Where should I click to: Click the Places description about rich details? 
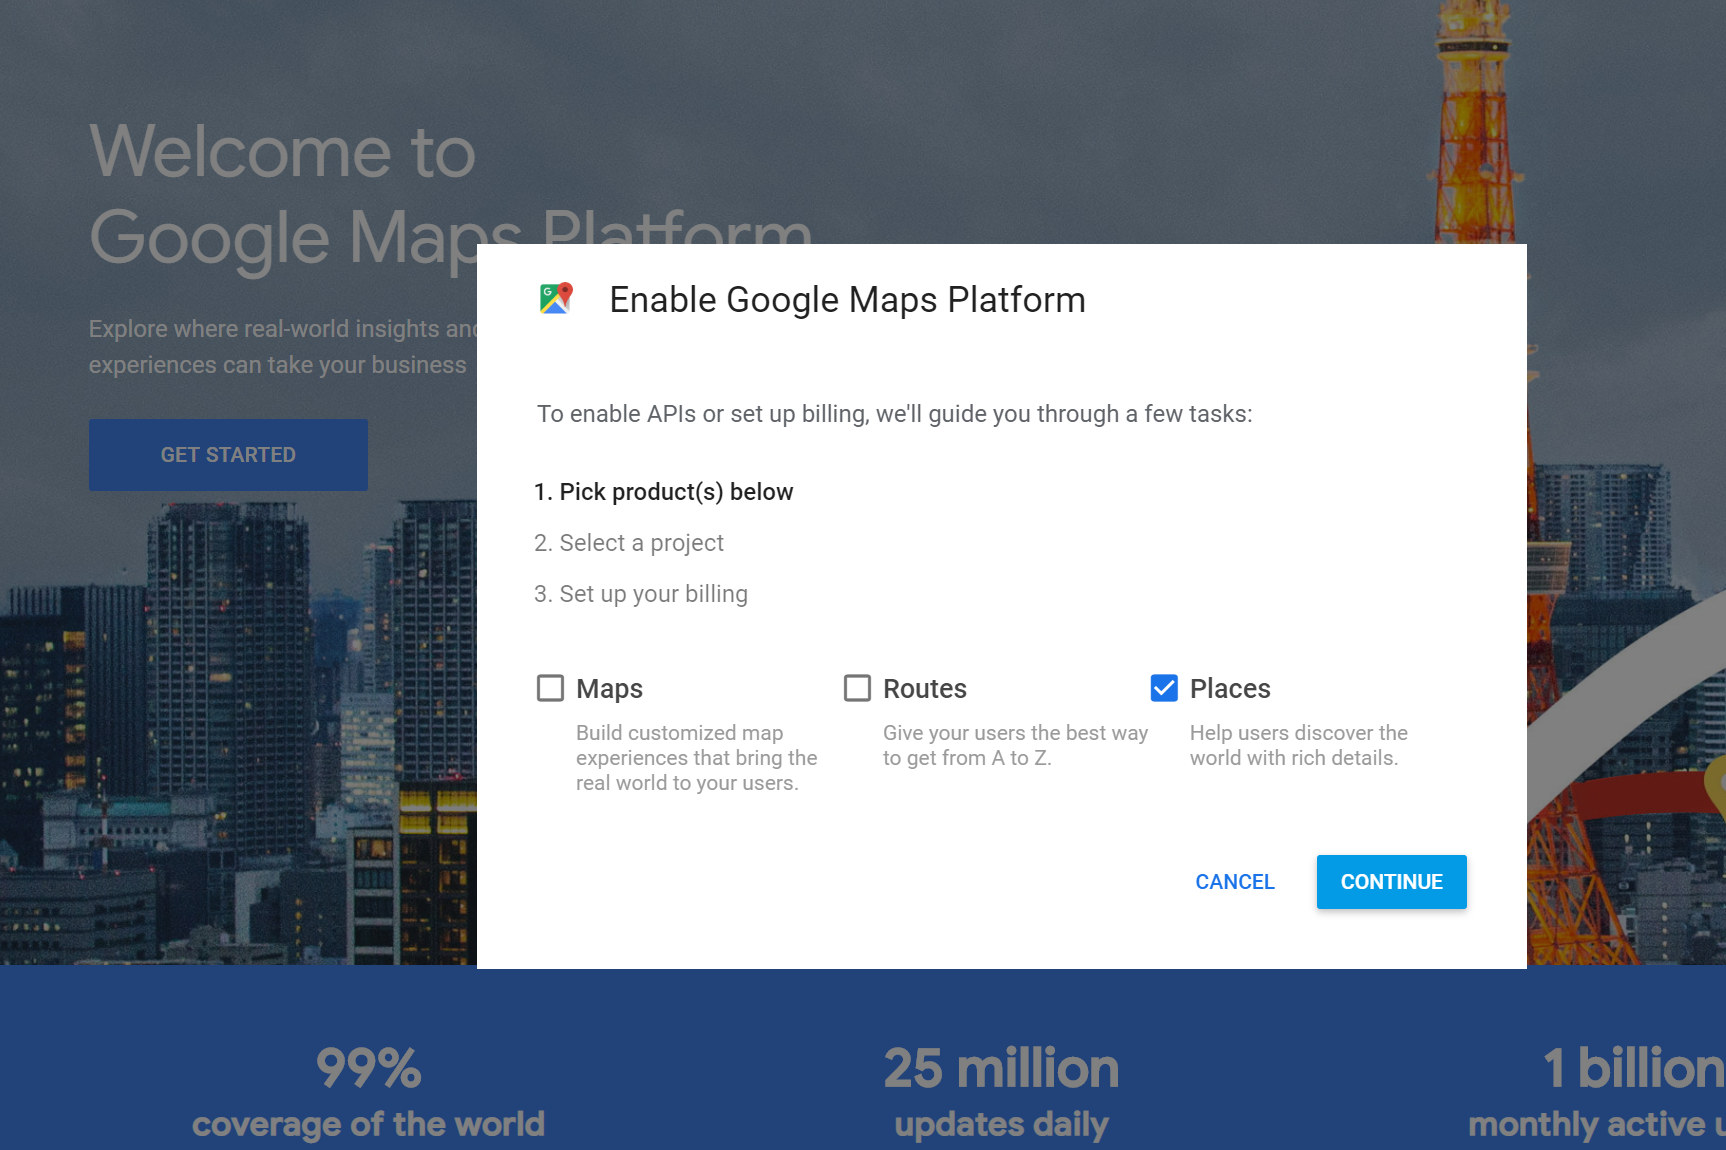(1298, 745)
